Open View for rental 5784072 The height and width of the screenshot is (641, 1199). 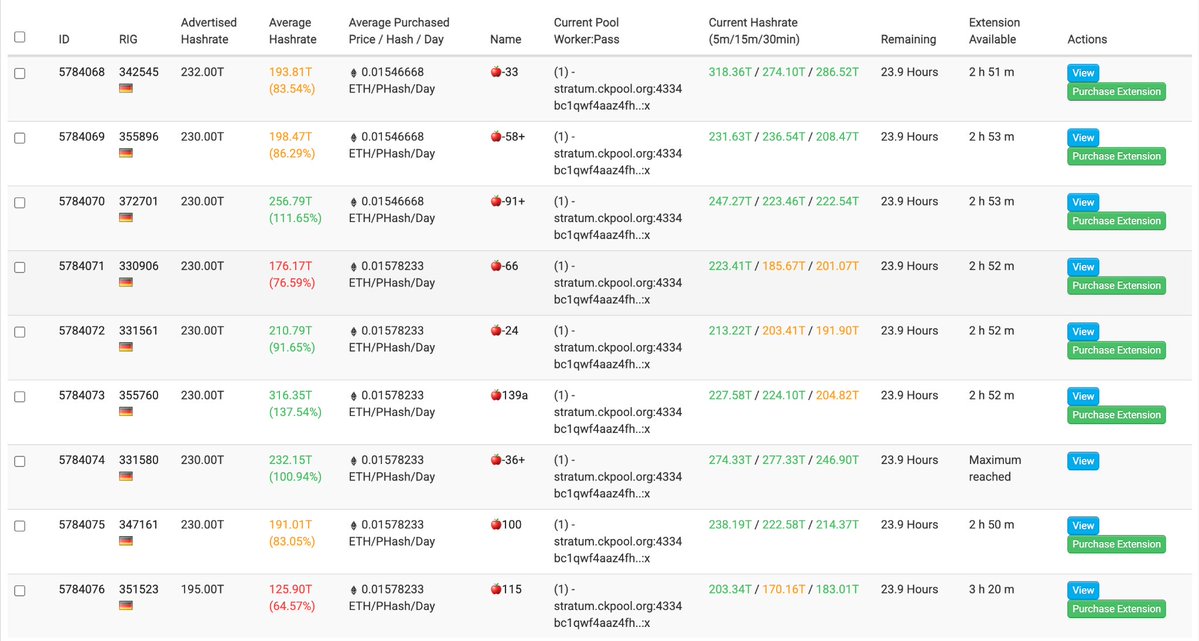point(1083,331)
